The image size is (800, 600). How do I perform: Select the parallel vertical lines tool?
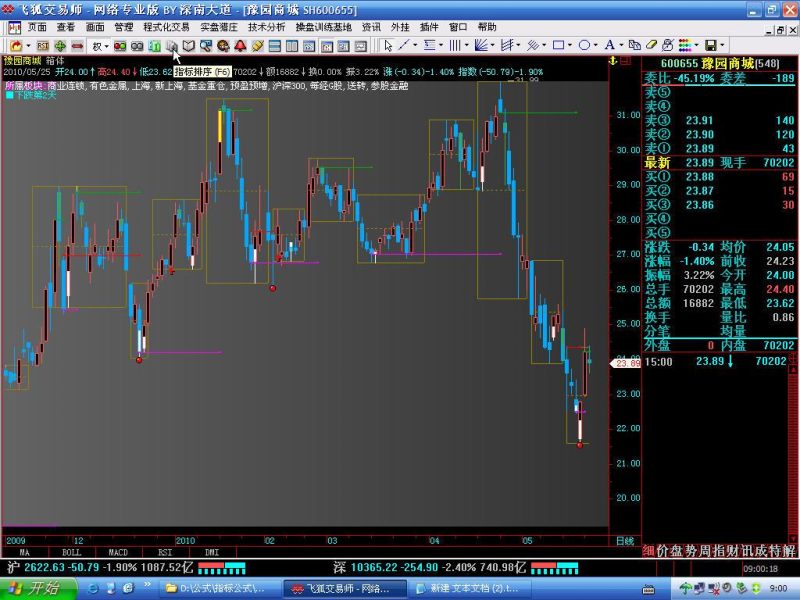coord(455,46)
